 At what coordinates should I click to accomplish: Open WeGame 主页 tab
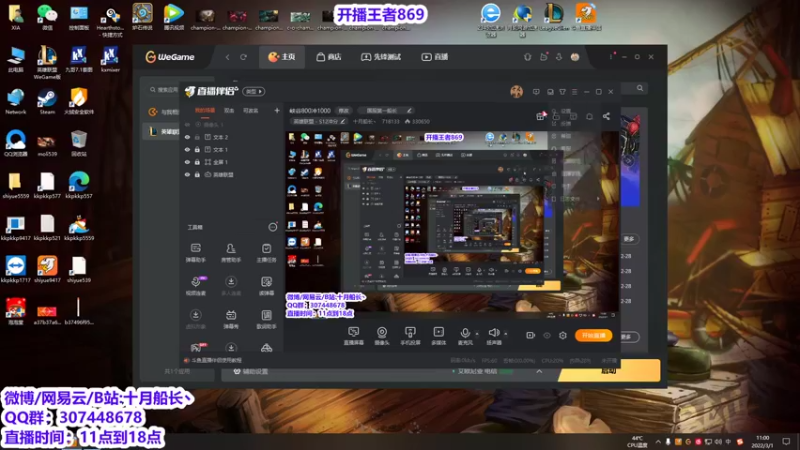pos(282,57)
